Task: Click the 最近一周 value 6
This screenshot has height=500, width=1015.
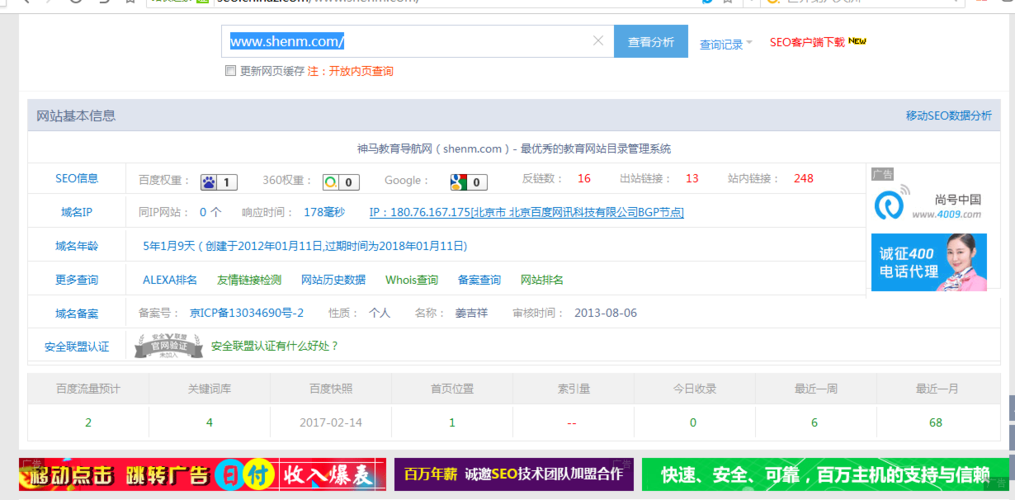Action: (x=814, y=423)
